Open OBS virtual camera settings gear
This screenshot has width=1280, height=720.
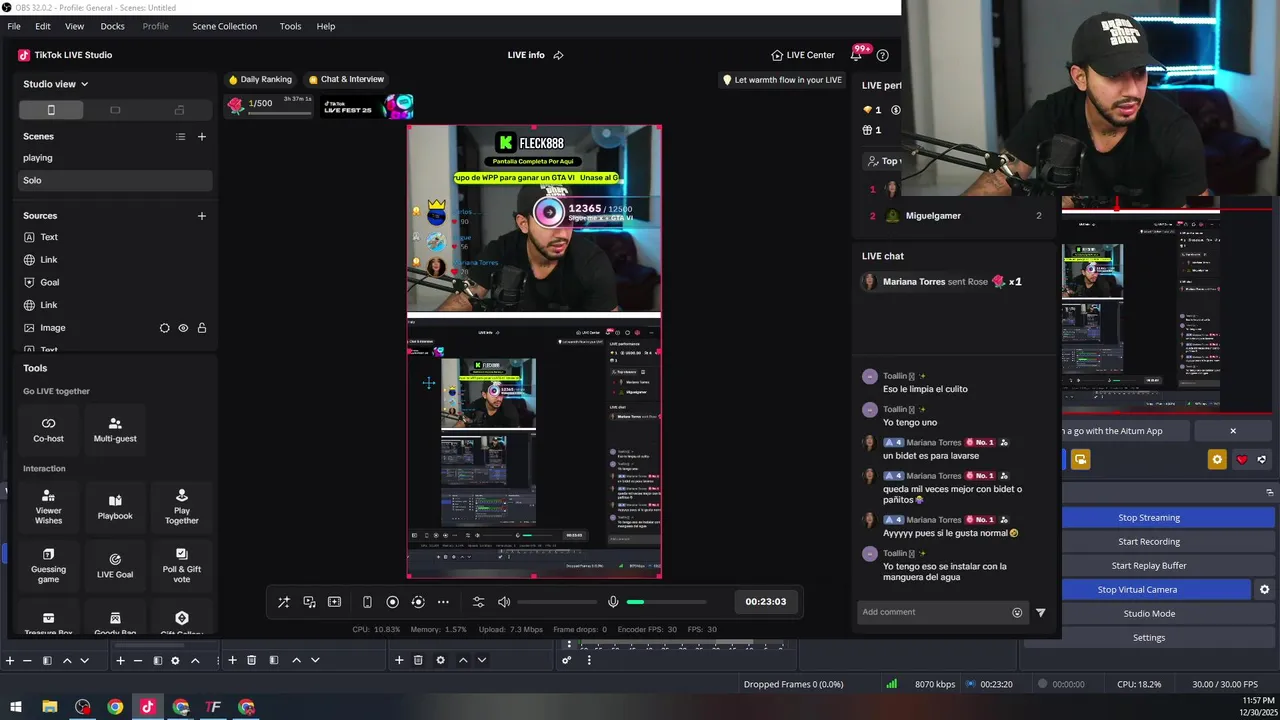pyautogui.click(x=1264, y=590)
